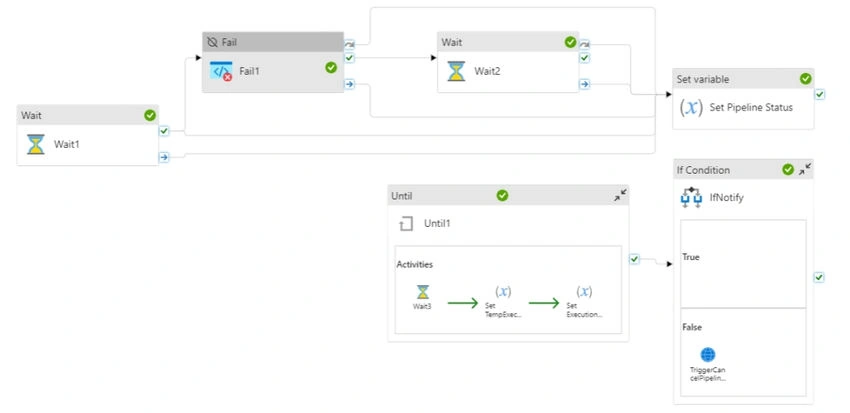Click the Fail1 activity code icon

click(x=221, y=71)
